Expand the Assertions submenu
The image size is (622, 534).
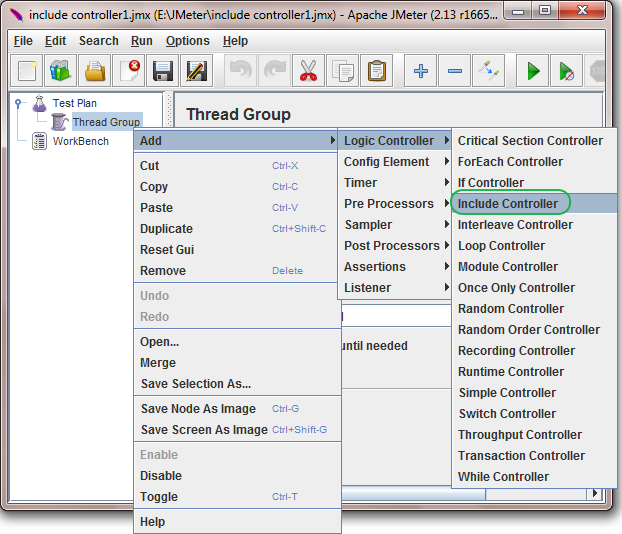point(394,267)
